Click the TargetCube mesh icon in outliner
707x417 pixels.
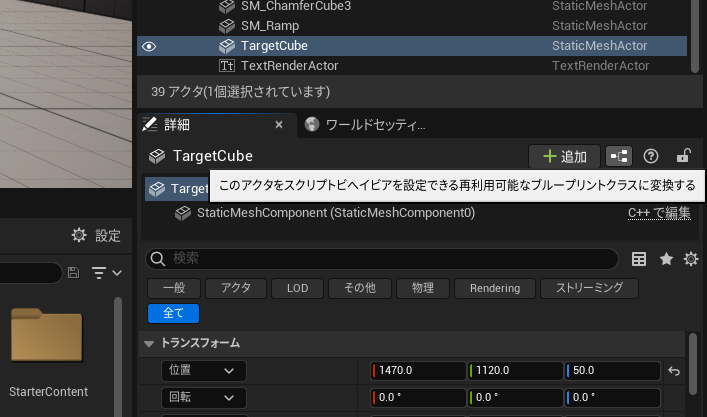(x=227, y=46)
